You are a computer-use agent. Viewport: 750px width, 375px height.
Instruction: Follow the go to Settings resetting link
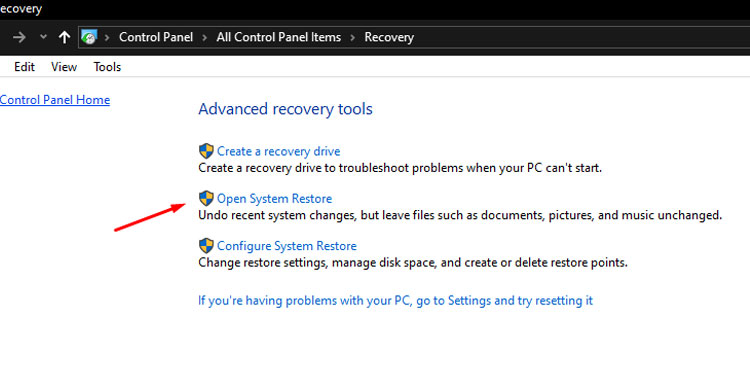click(396, 301)
